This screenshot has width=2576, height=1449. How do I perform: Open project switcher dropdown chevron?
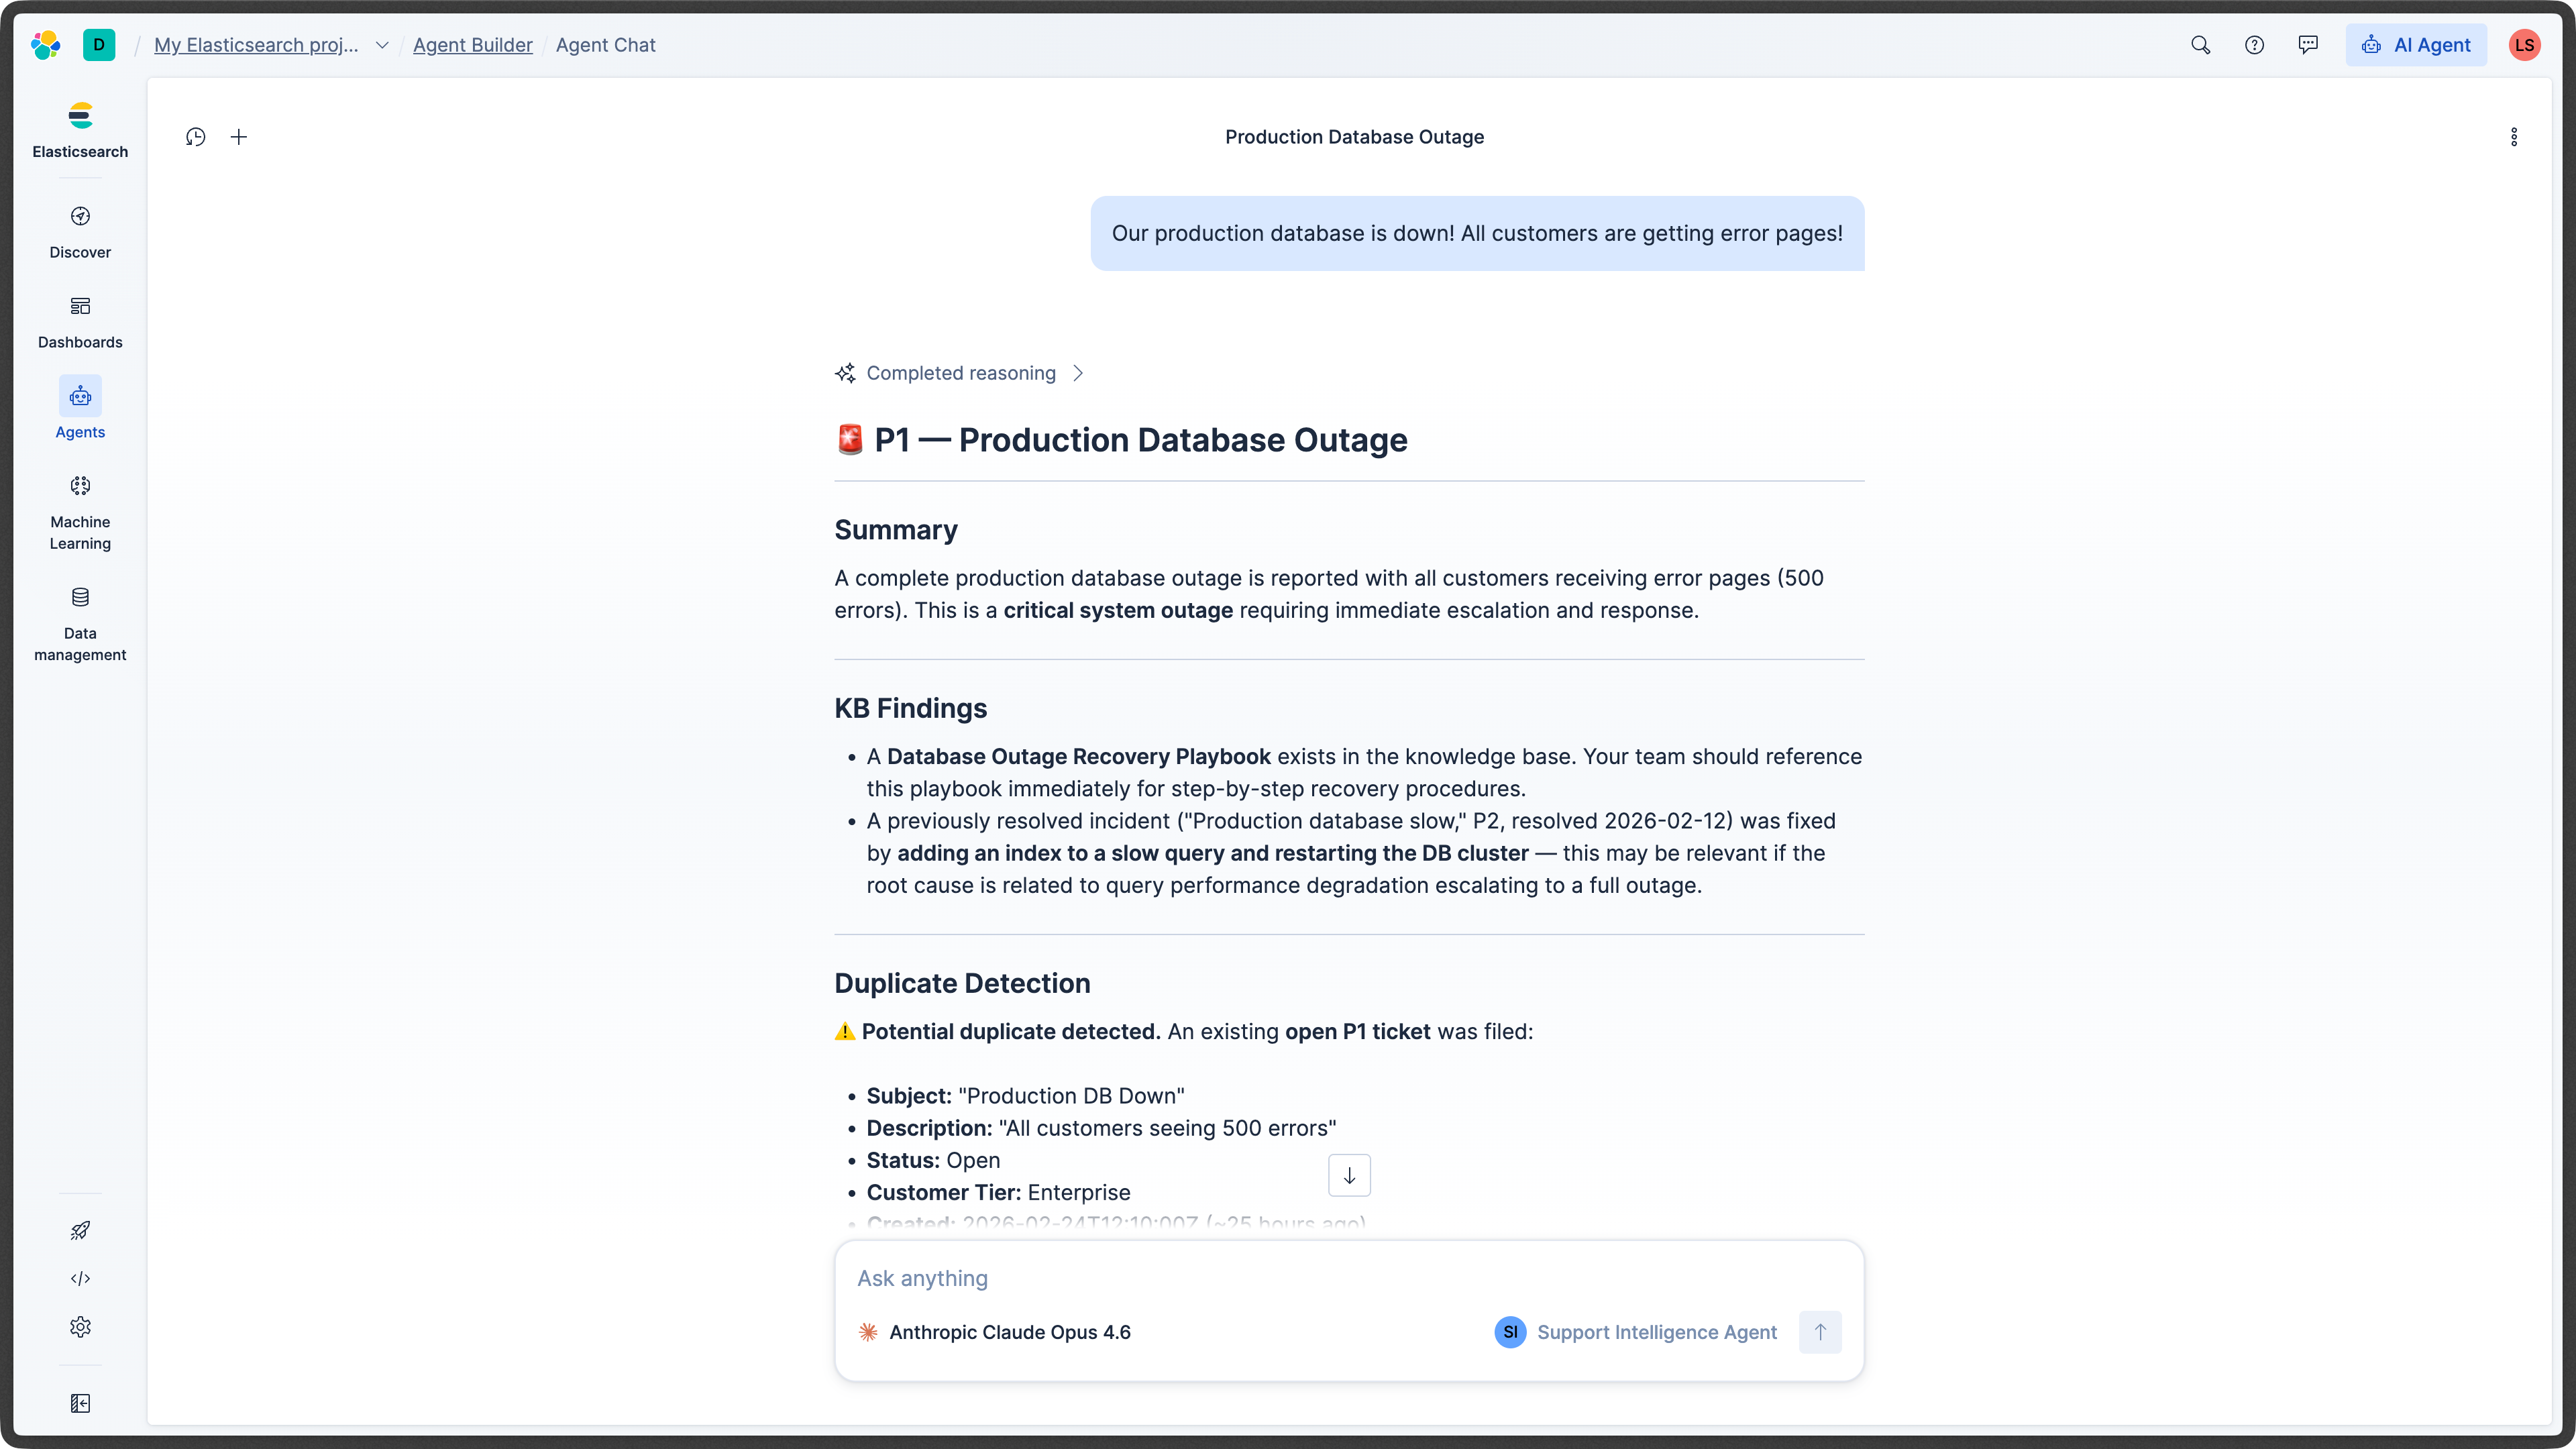point(382,45)
